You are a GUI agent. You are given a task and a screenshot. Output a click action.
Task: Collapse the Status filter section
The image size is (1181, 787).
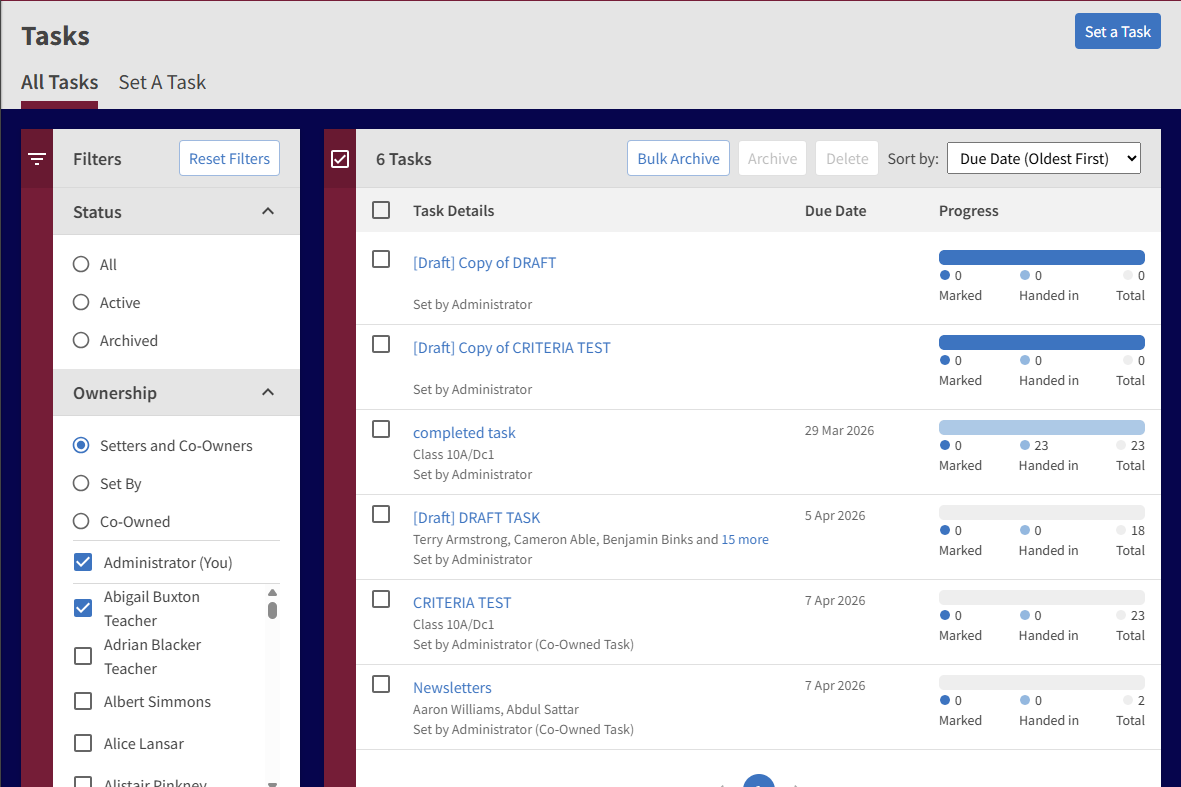click(267, 212)
